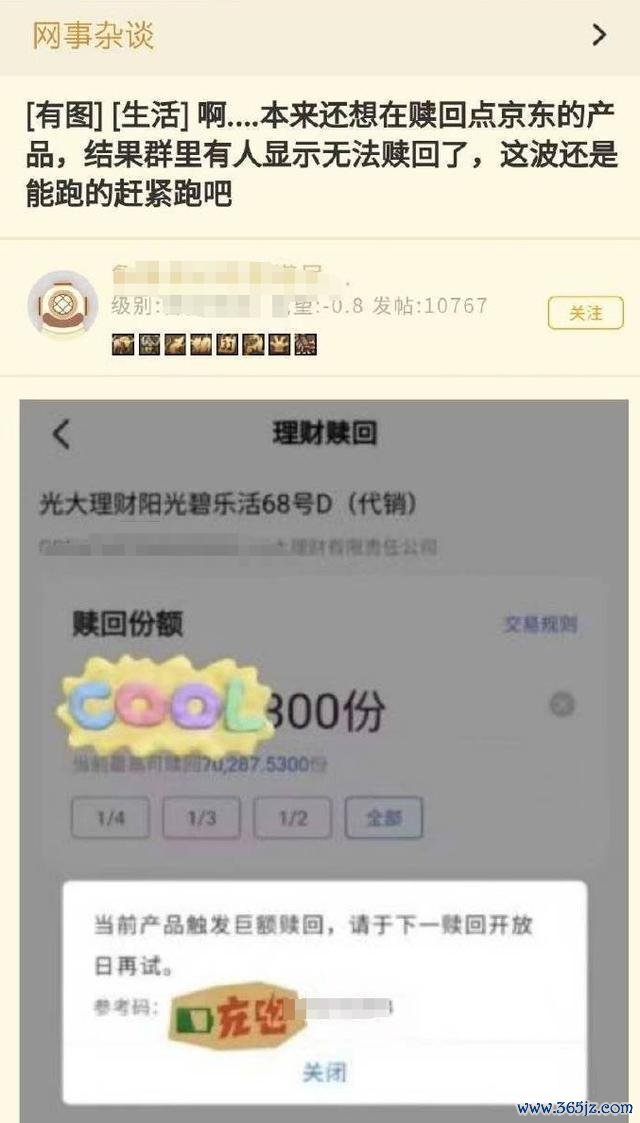This screenshot has height=1123, width=640.
Task: Open the 交易规则 link
Action: pyautogui.click(x=540, y=624)
